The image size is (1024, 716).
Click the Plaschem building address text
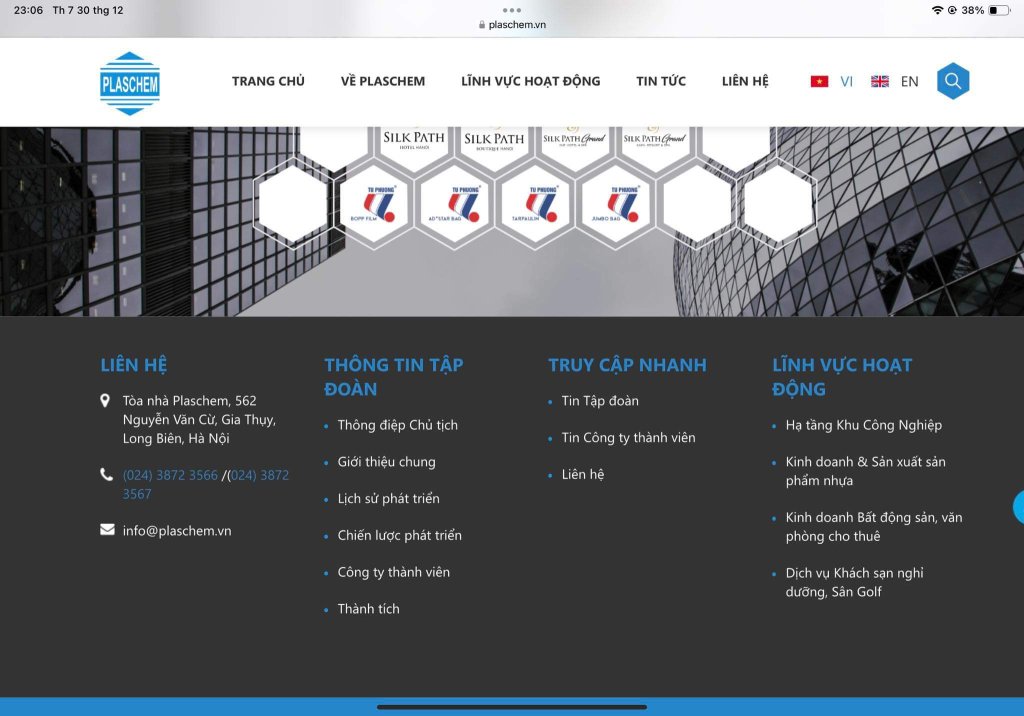[199, 419]
